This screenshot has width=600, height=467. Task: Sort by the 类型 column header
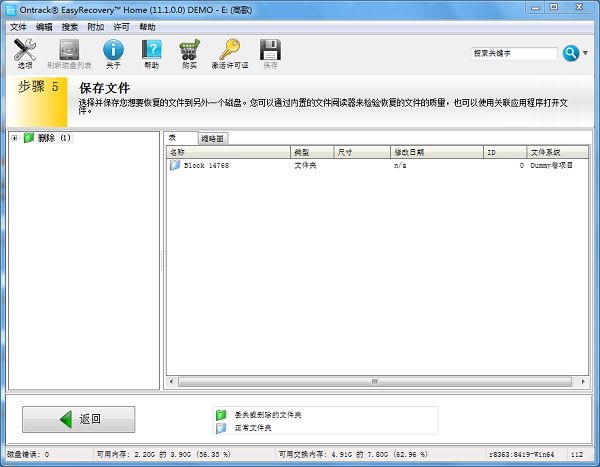(312, 152)
